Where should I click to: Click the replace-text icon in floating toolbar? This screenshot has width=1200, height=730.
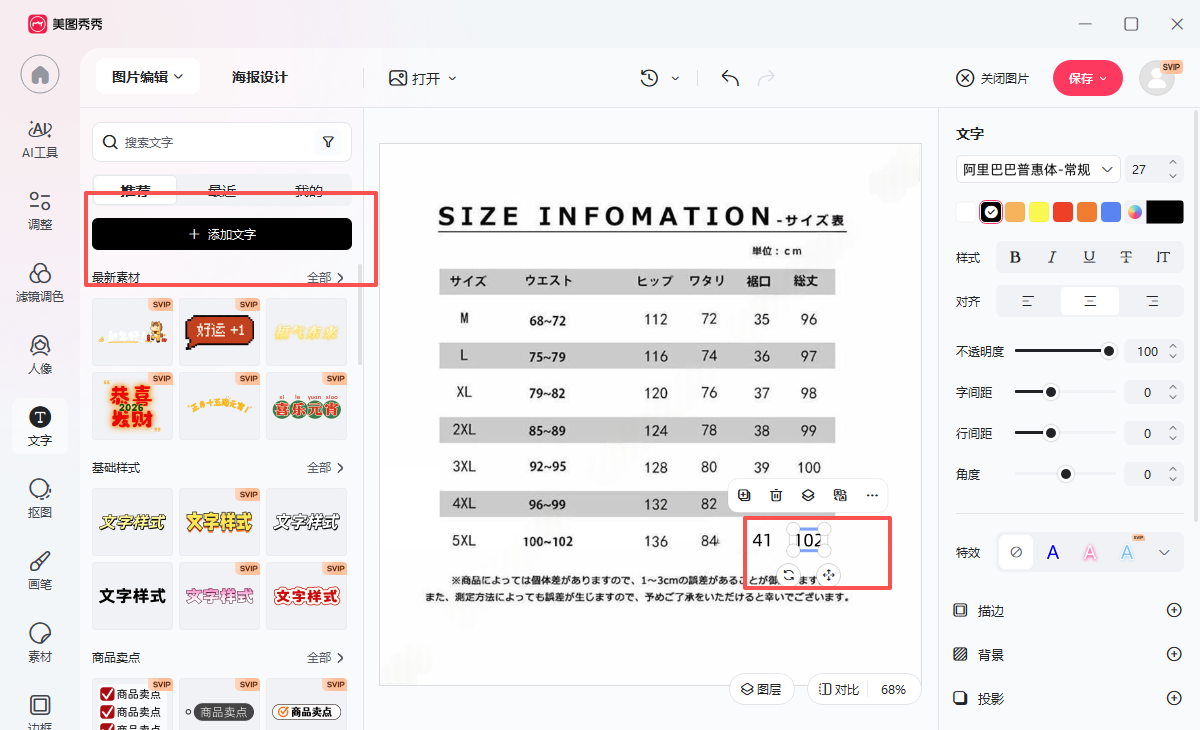click(840, 495)
